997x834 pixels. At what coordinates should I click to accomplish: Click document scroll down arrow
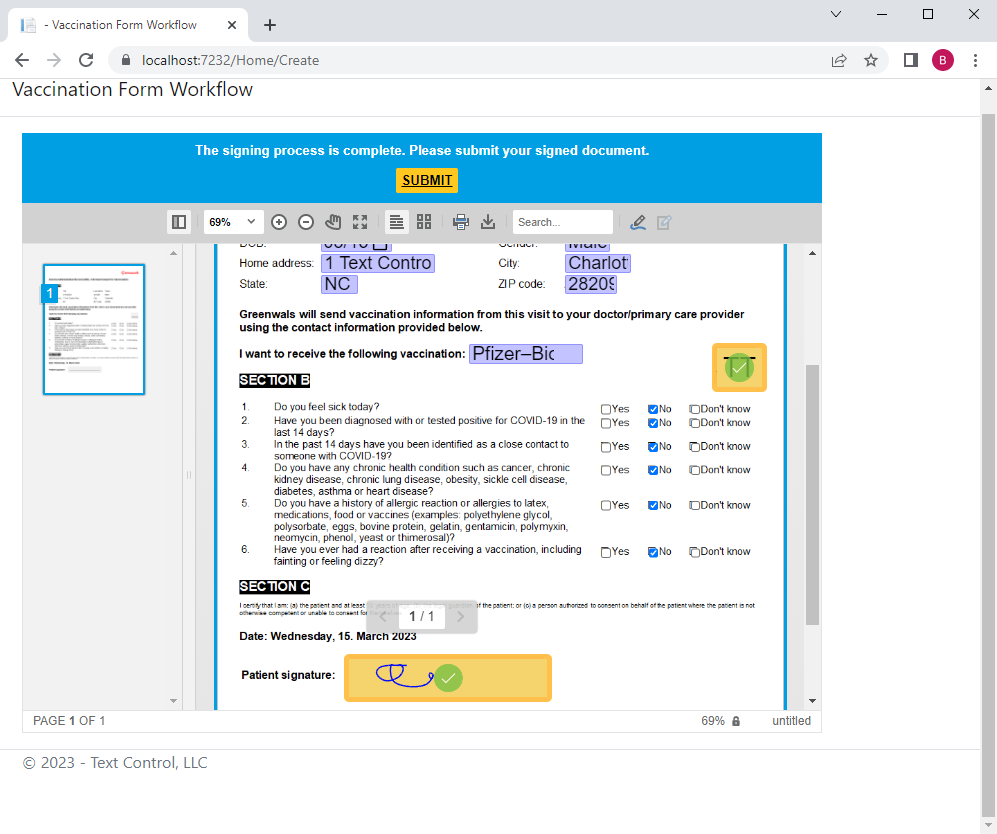812,701
